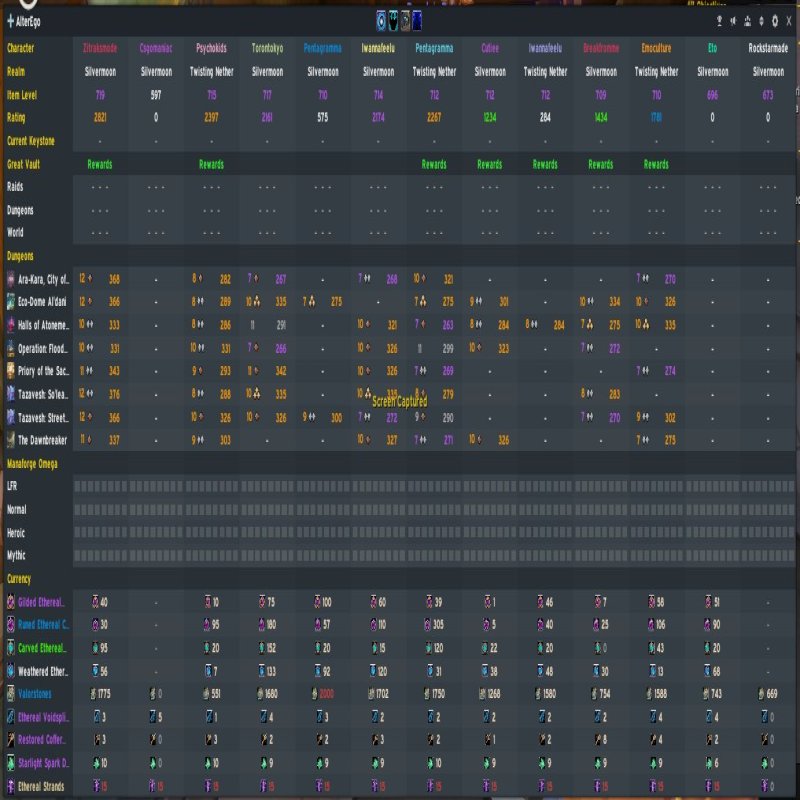Open the characters list dropdown icon
This screenshot has width=800, height=800.
click(747, 20)
